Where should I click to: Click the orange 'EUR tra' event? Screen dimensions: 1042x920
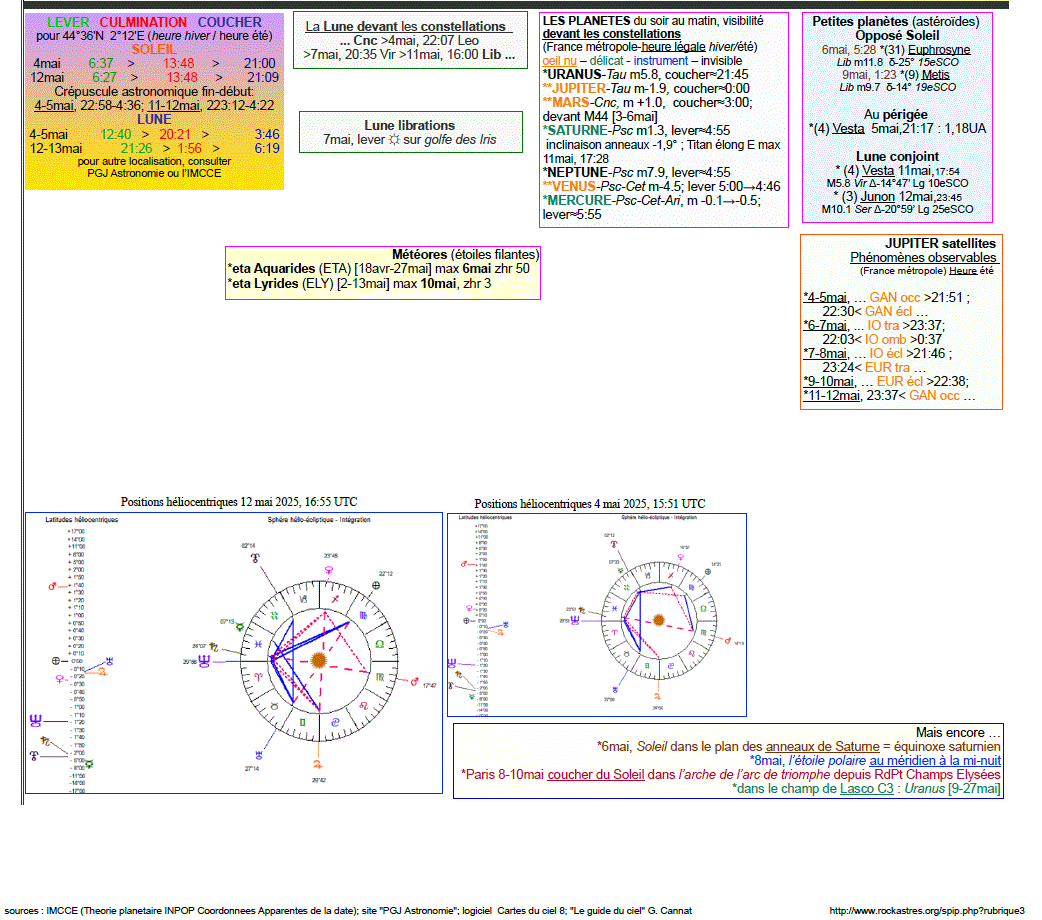(x=887, y=368)
